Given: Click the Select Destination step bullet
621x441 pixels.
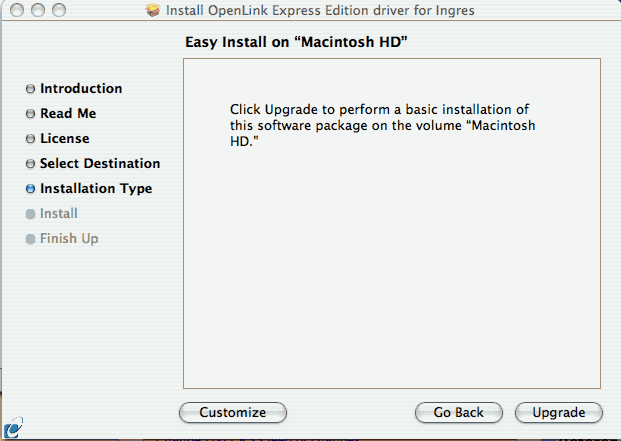Looking at the screenshot, I should (30, 163).
